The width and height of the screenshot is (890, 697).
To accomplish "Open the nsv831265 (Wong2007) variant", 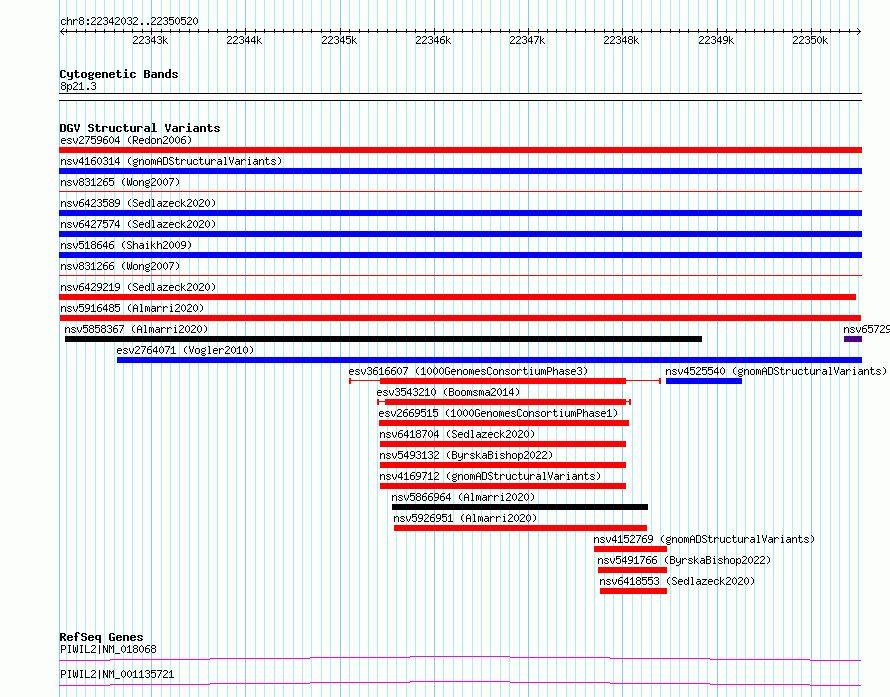I will click(120, 182).
